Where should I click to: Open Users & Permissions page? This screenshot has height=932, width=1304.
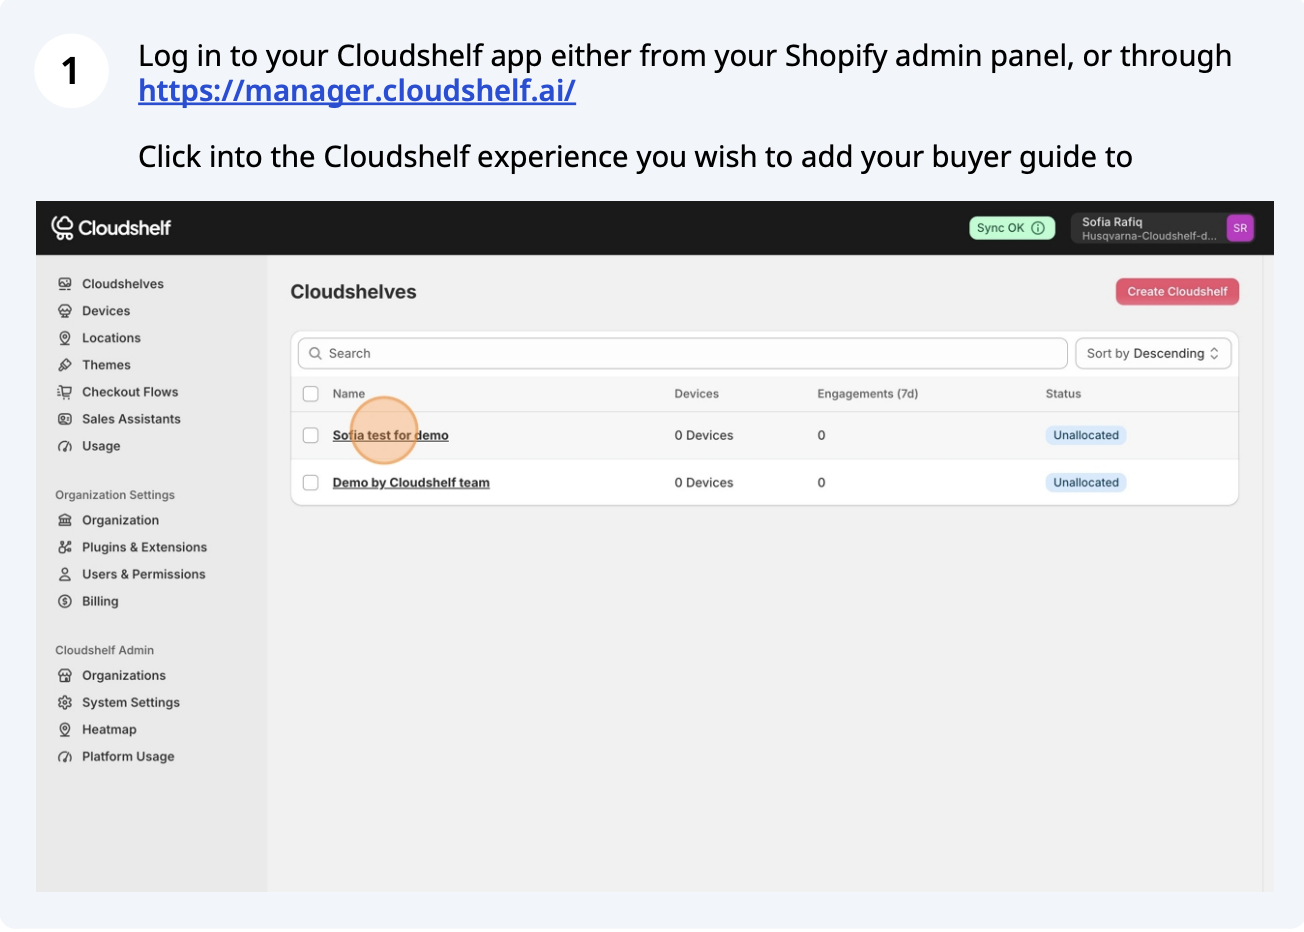click(x=143, y=574)
